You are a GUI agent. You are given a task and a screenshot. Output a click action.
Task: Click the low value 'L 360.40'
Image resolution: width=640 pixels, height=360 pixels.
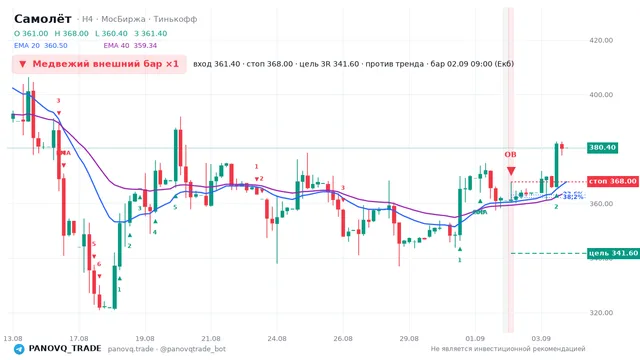click(x=111, y=33)
